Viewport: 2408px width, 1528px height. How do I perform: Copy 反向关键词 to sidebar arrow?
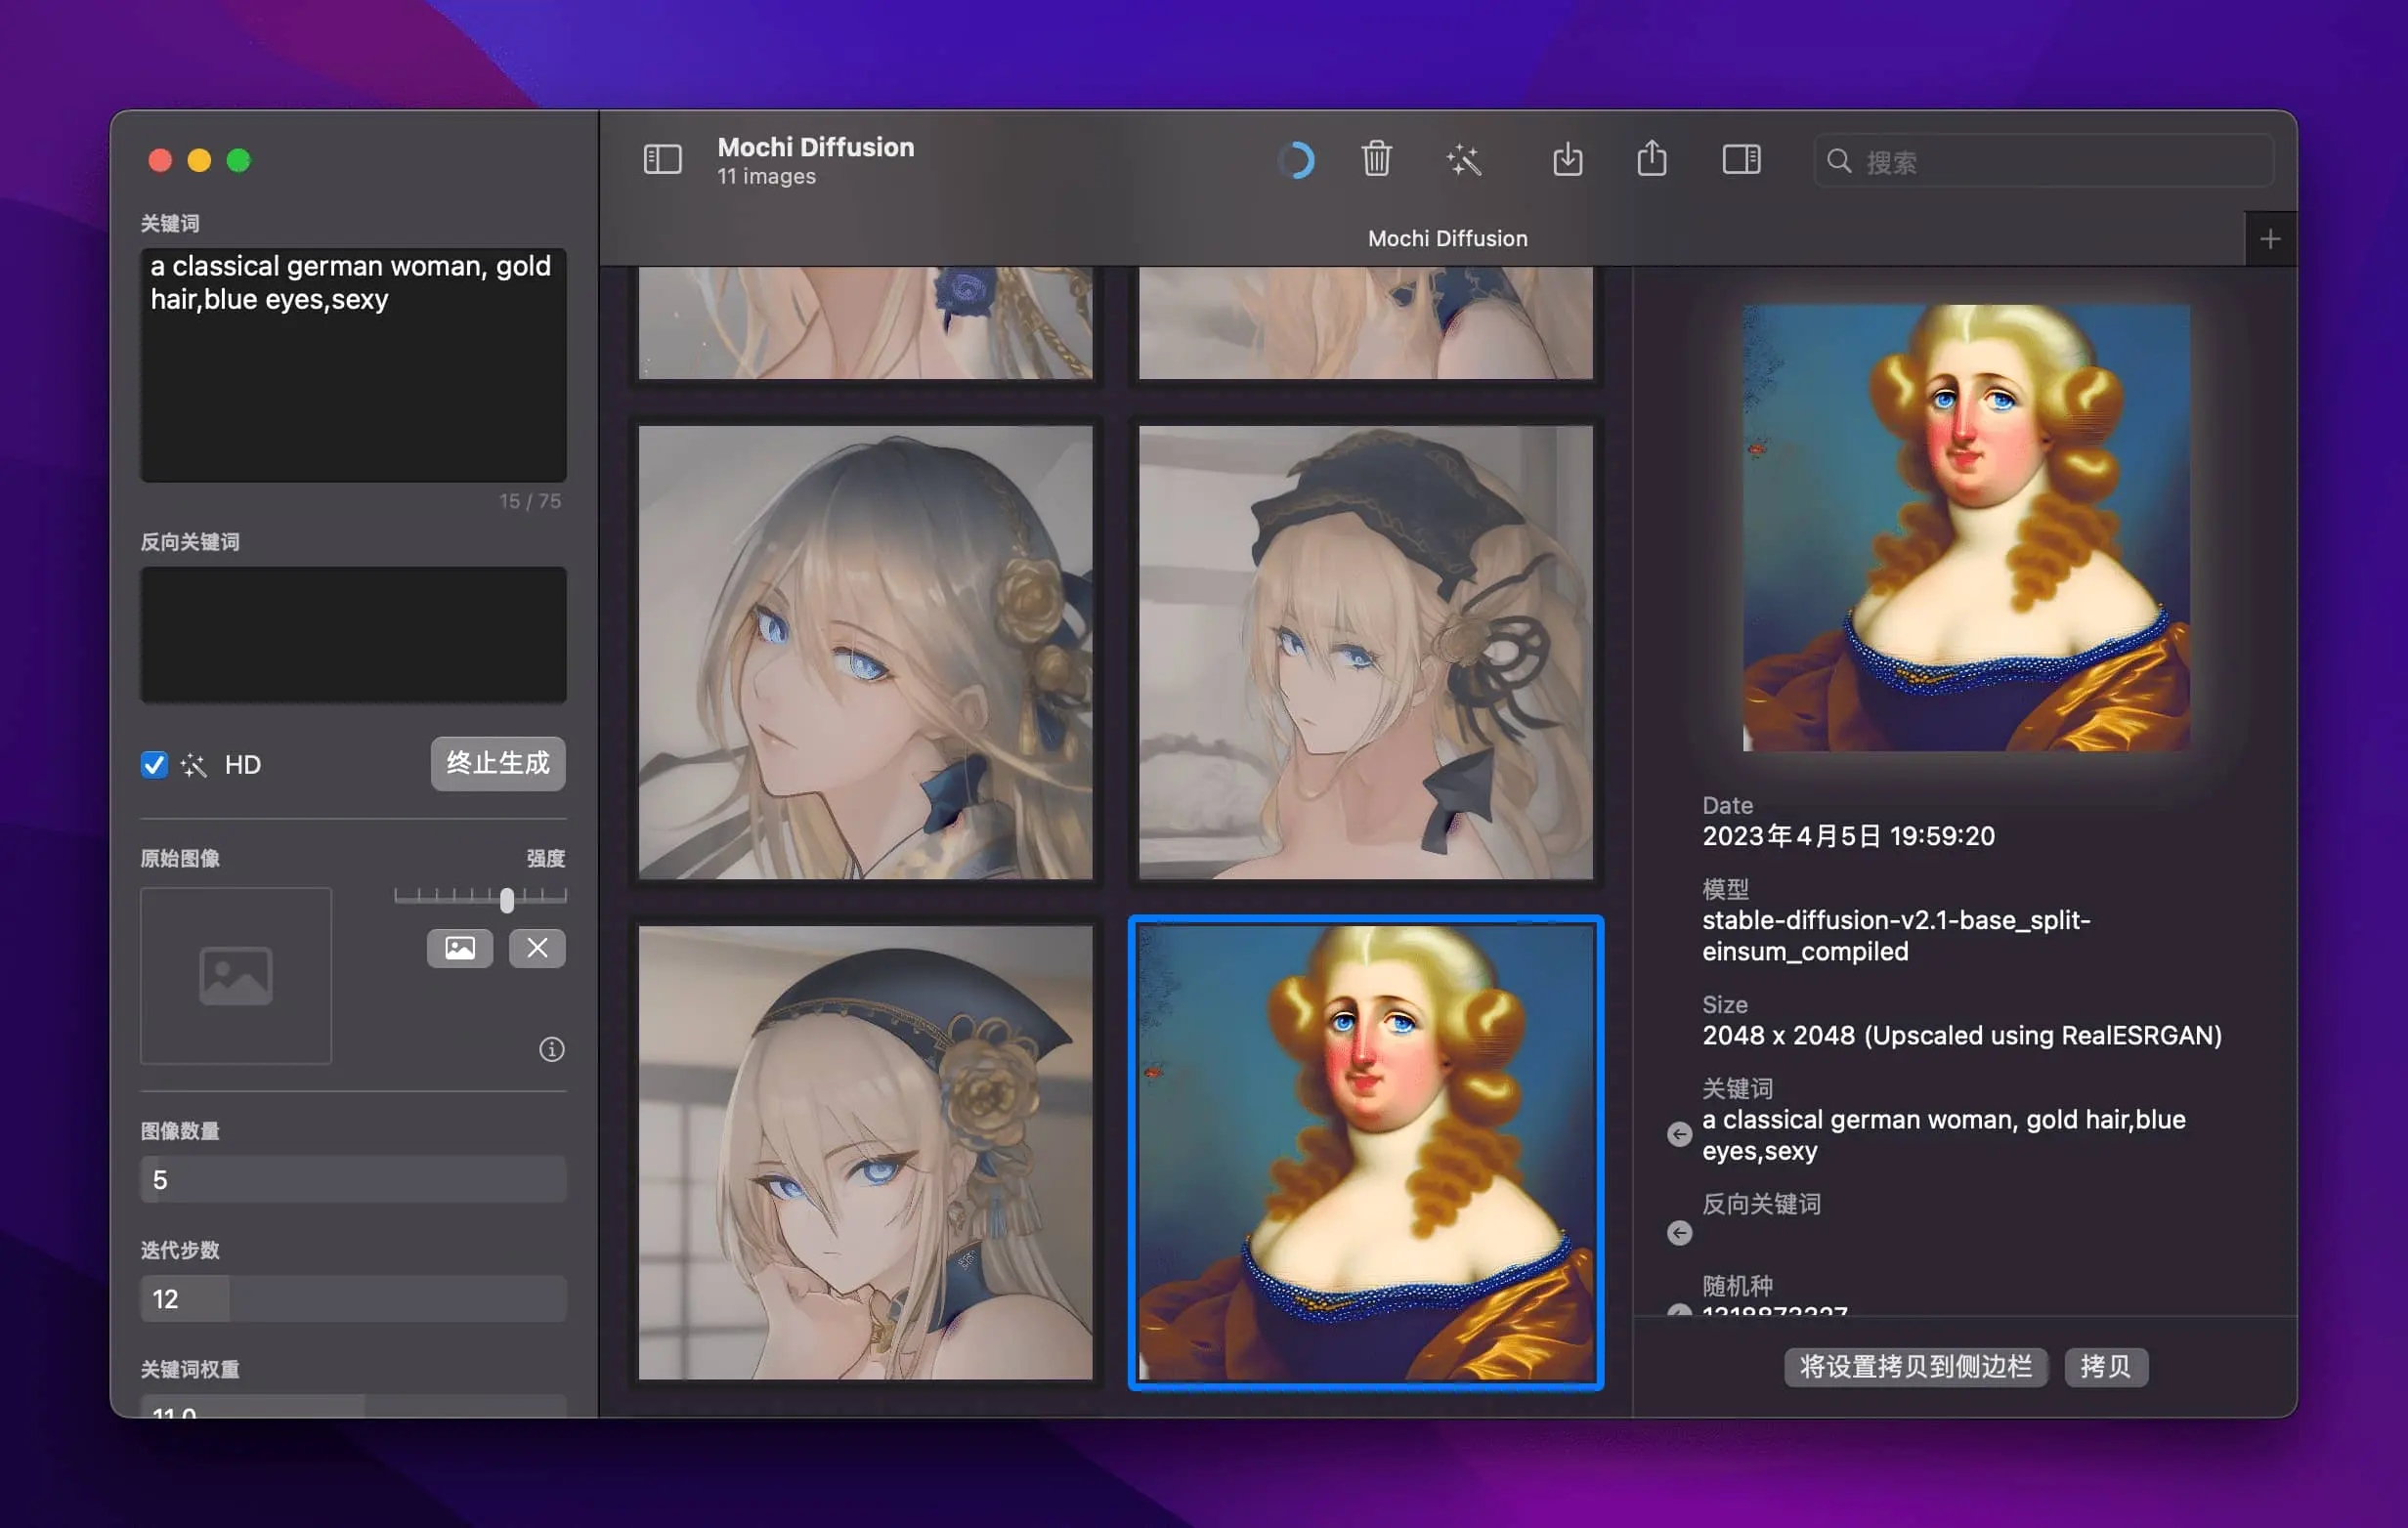(1679, 1233)
